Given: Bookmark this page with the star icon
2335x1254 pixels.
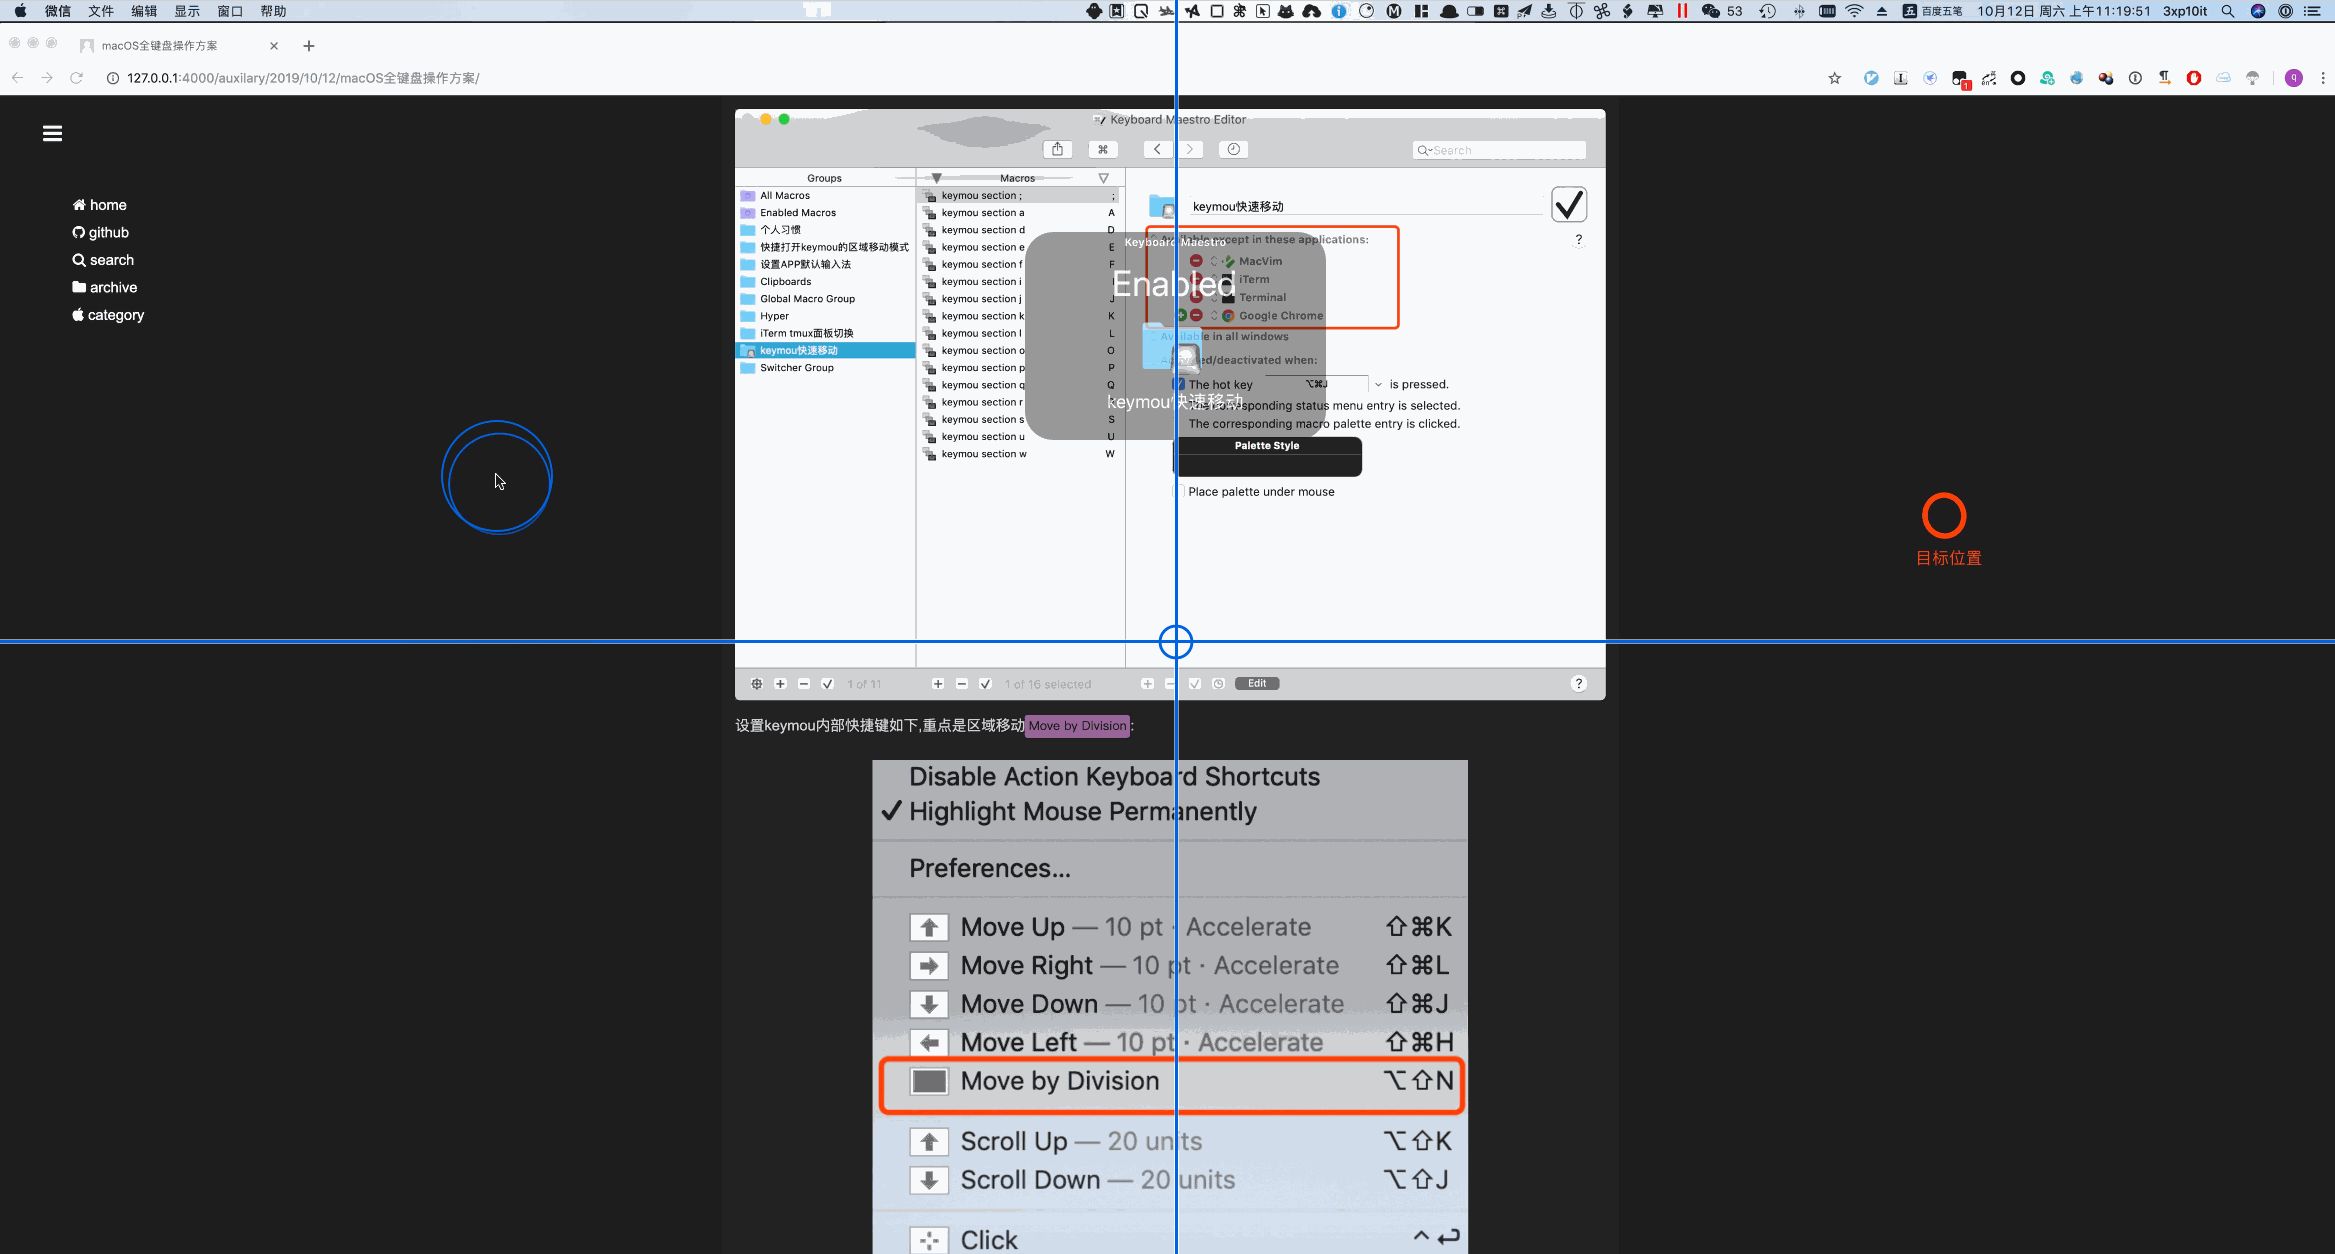Looking at the screenshot, I should tap(1834, 78).
